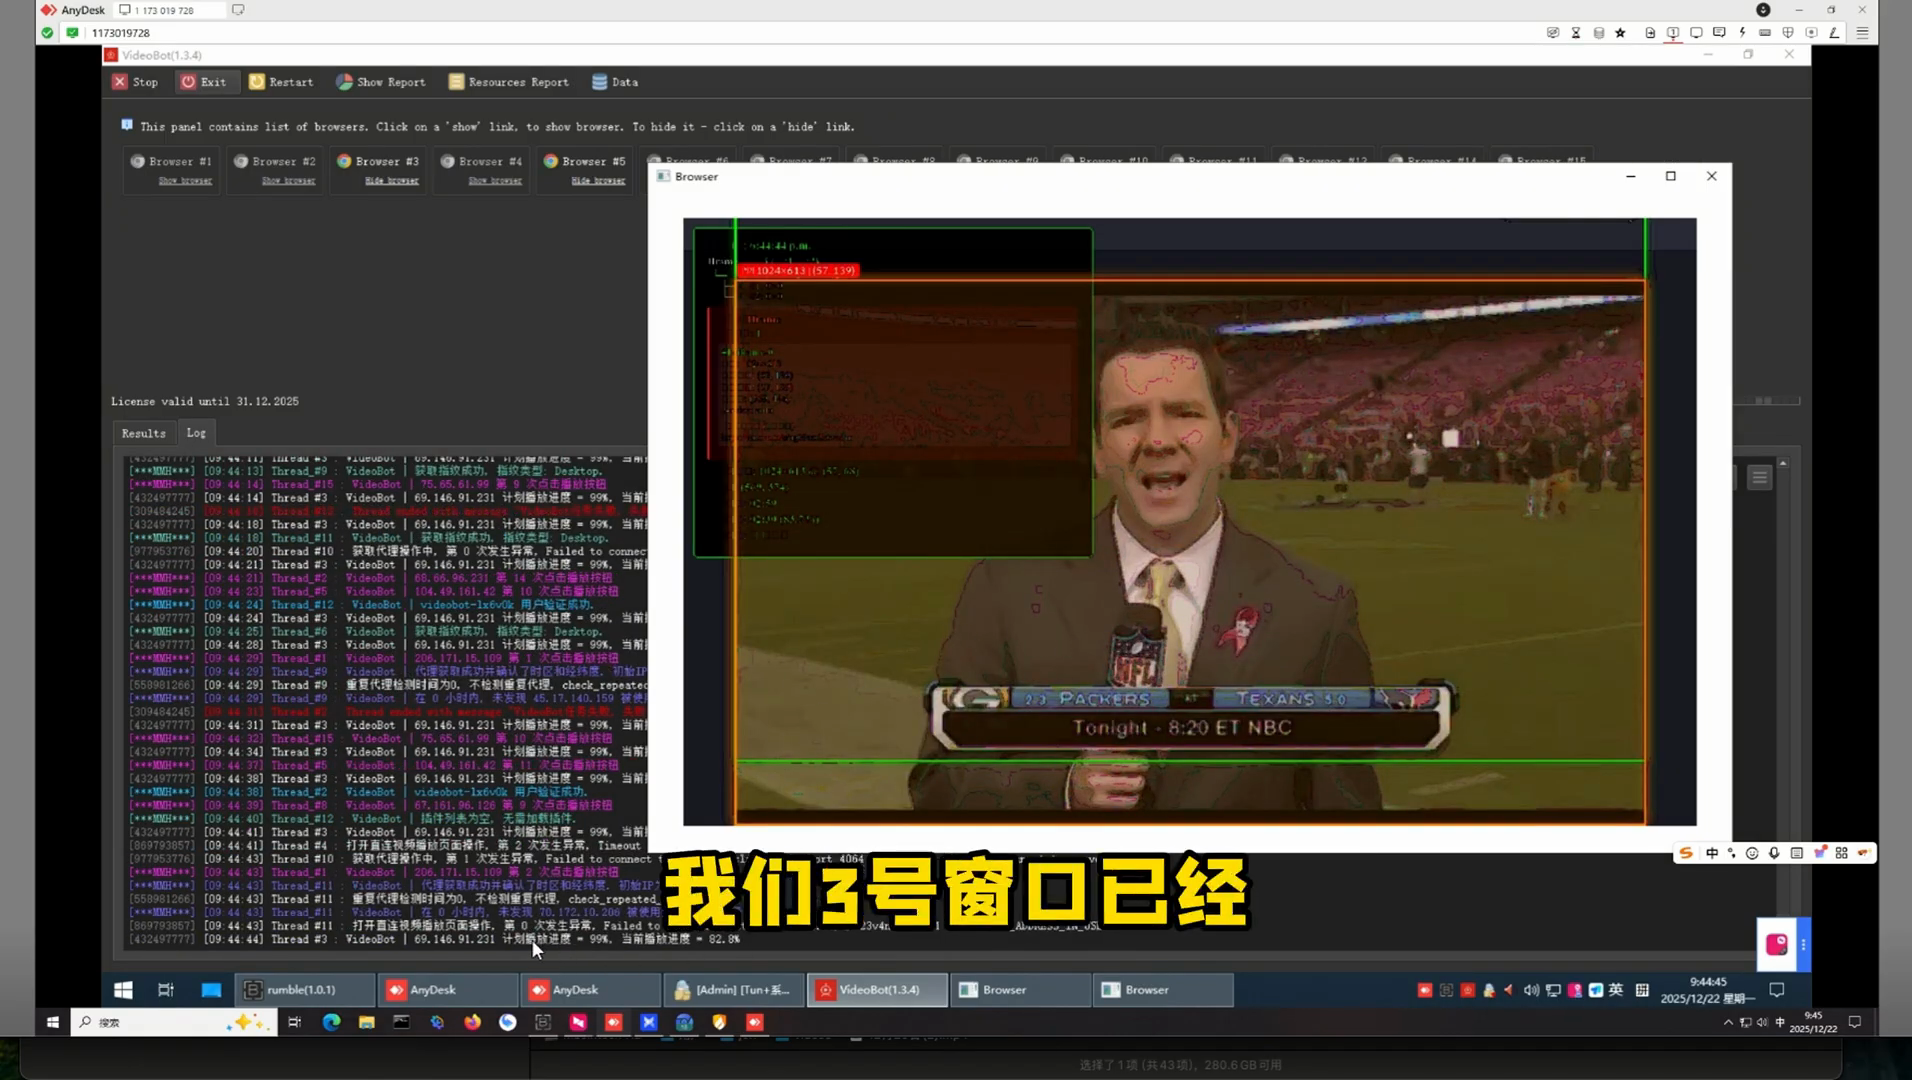Image resolution: width=1912 pixels, height=1080 pixels.
Task: Open remote Task View icon
Action: point(166,990)
